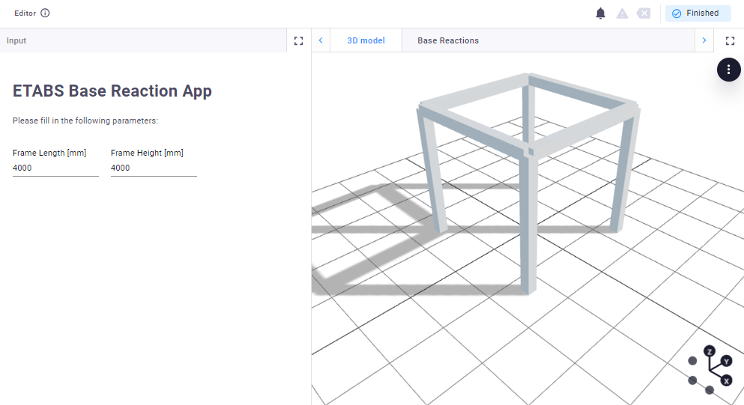Viewport: 744px width, 405px height.
Task: Switch to the 3D model tab
Action: (365, 41)
